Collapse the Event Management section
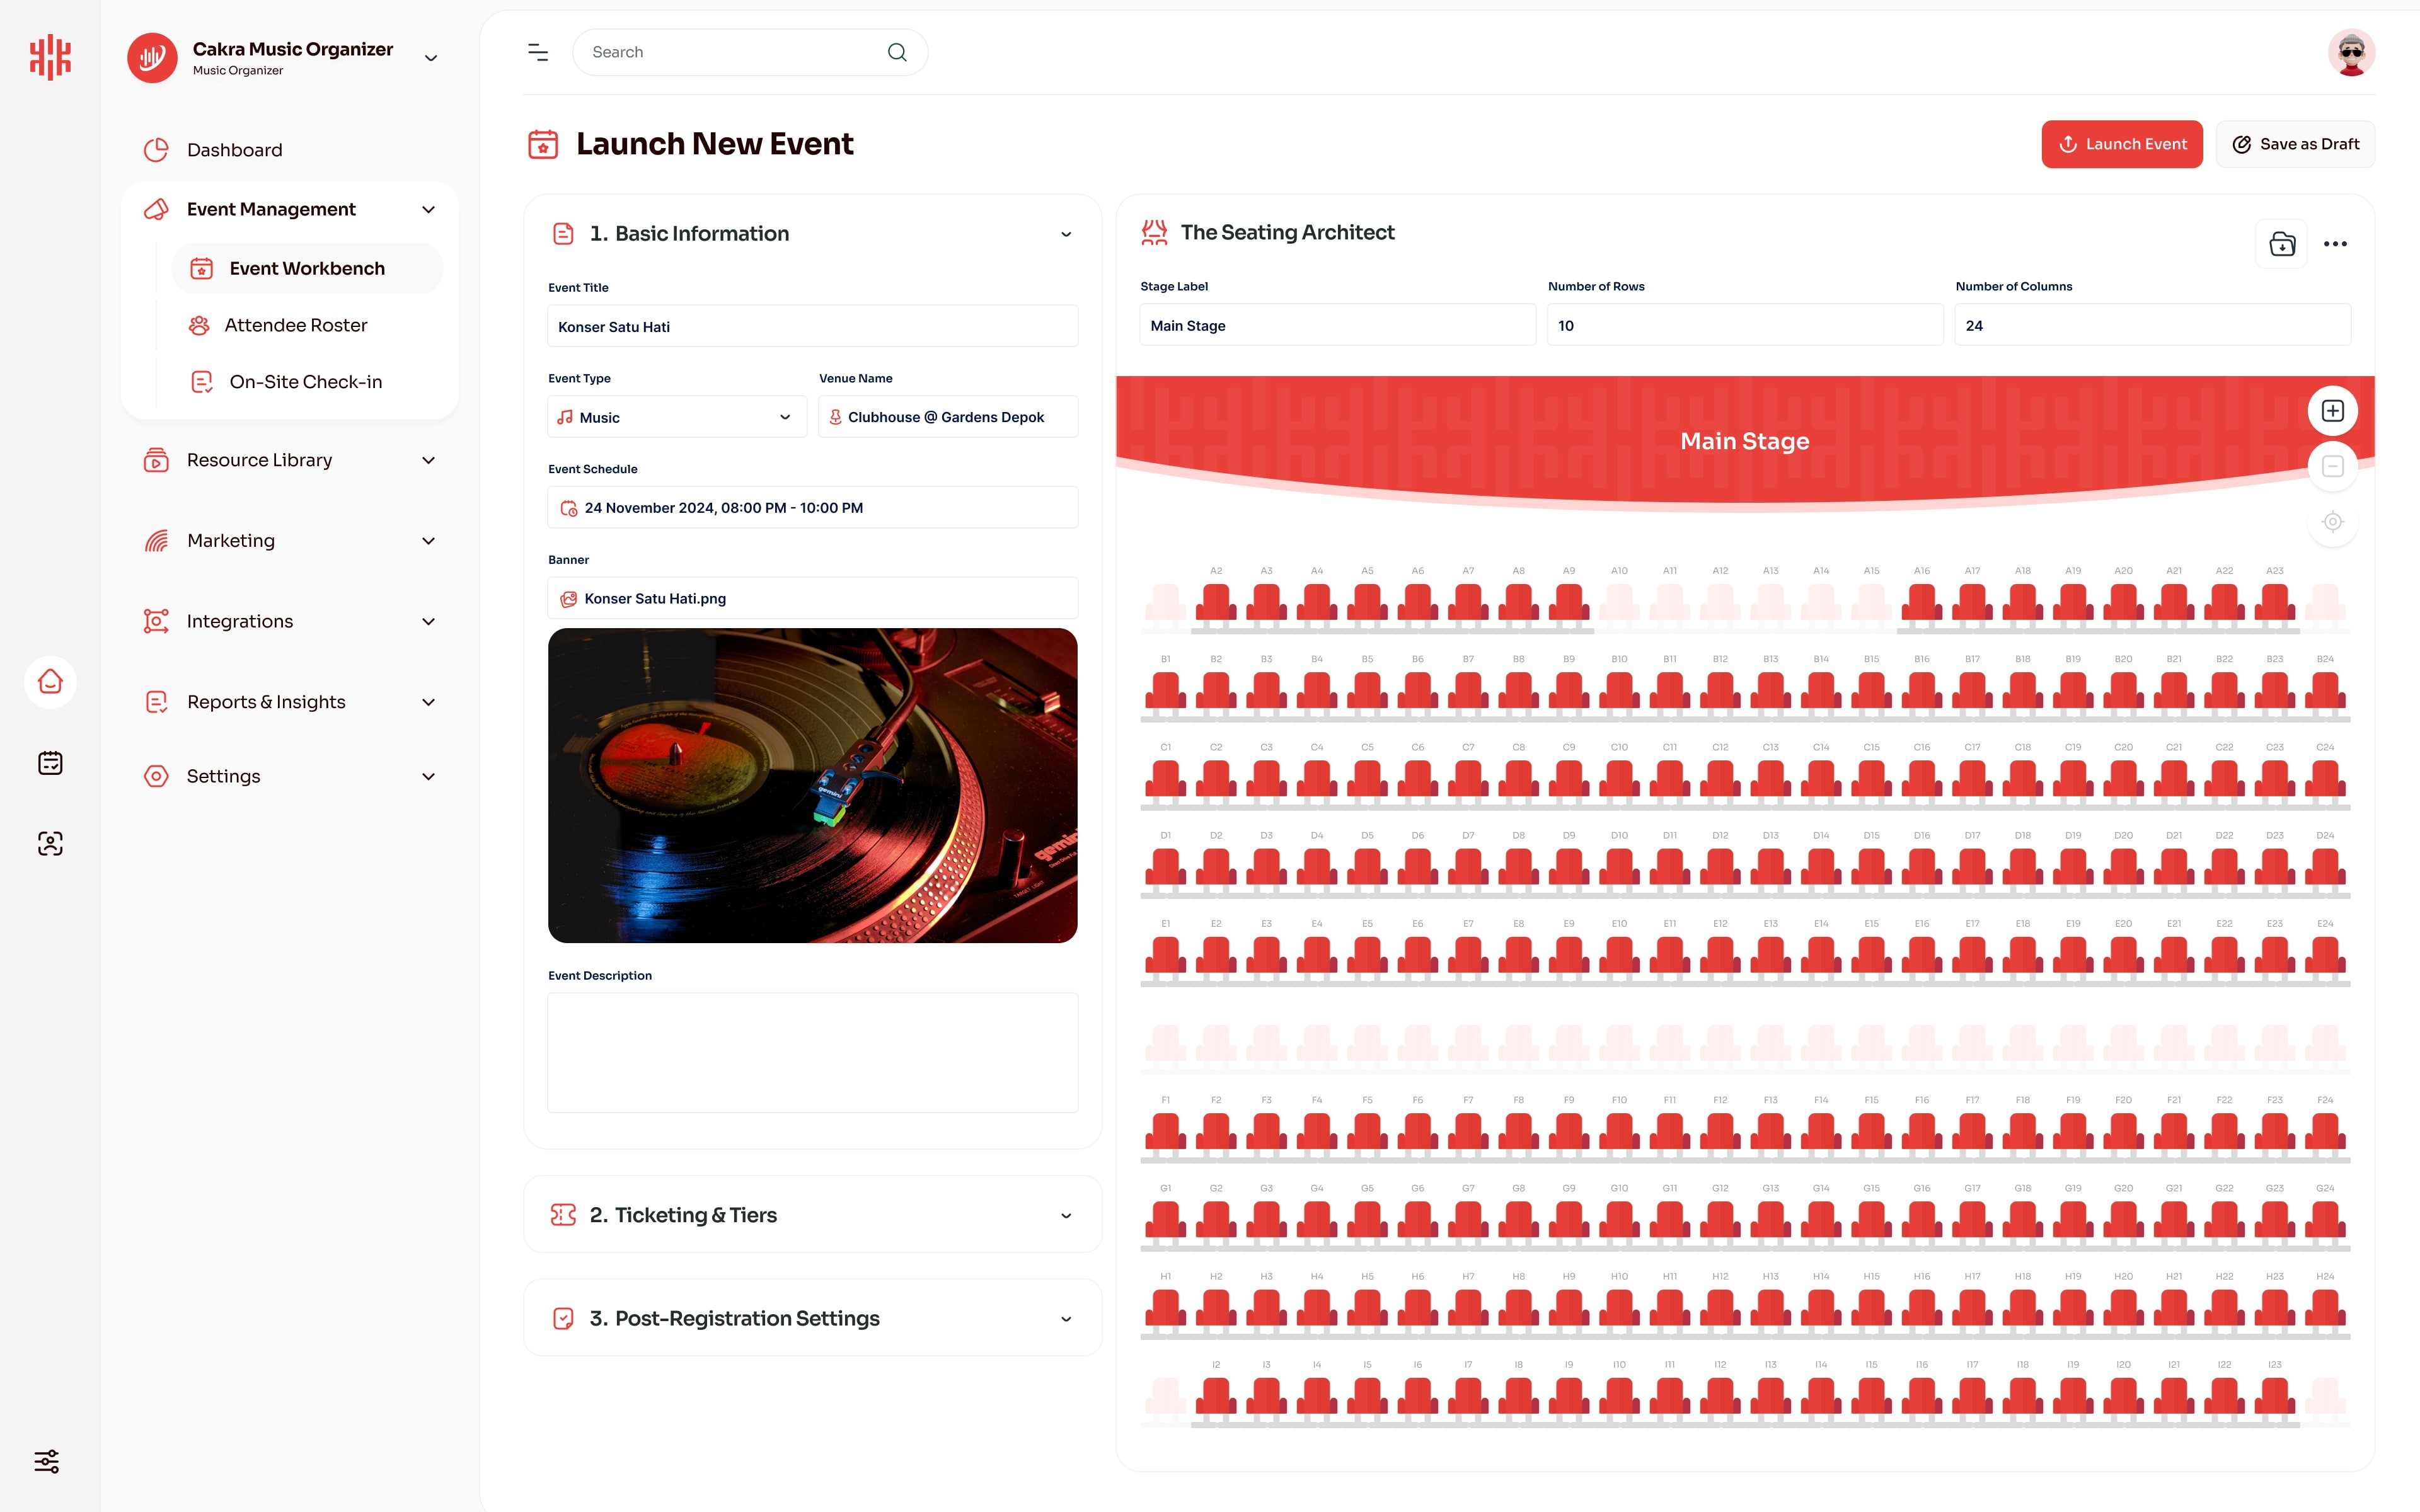2420x1512 pixels. [x=290, y=209]
